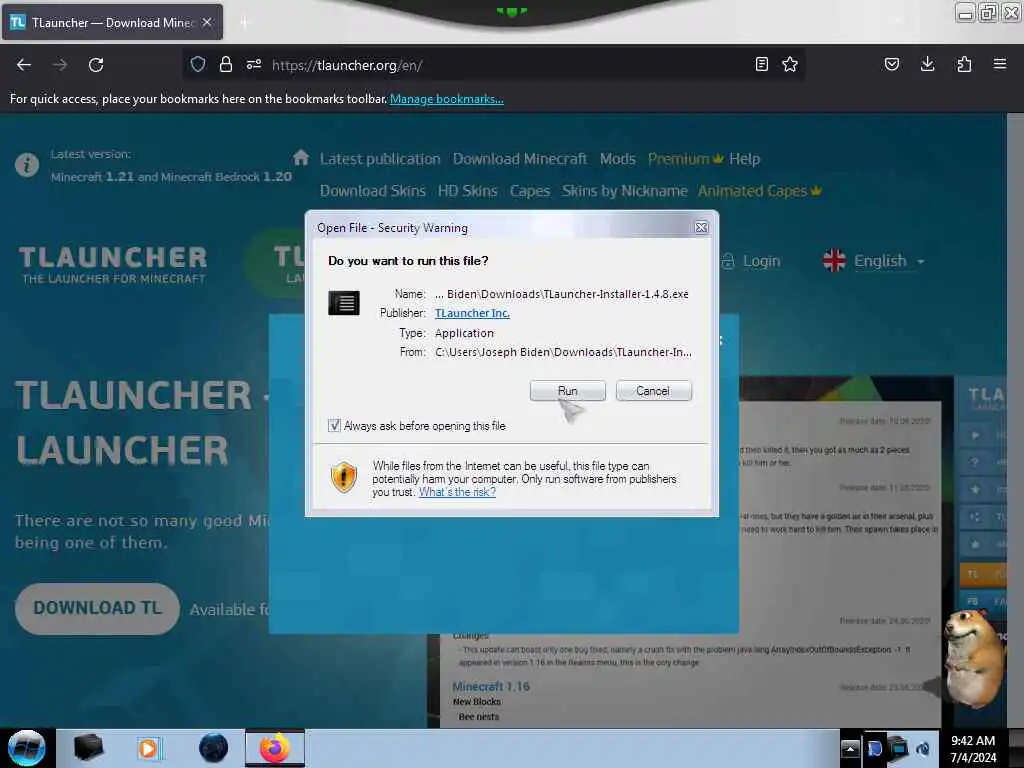This screenshot has width=1024, height=768.
Task: Click the hamster desktop mascot
Action: pyautogui.click(x=973, y=658)
